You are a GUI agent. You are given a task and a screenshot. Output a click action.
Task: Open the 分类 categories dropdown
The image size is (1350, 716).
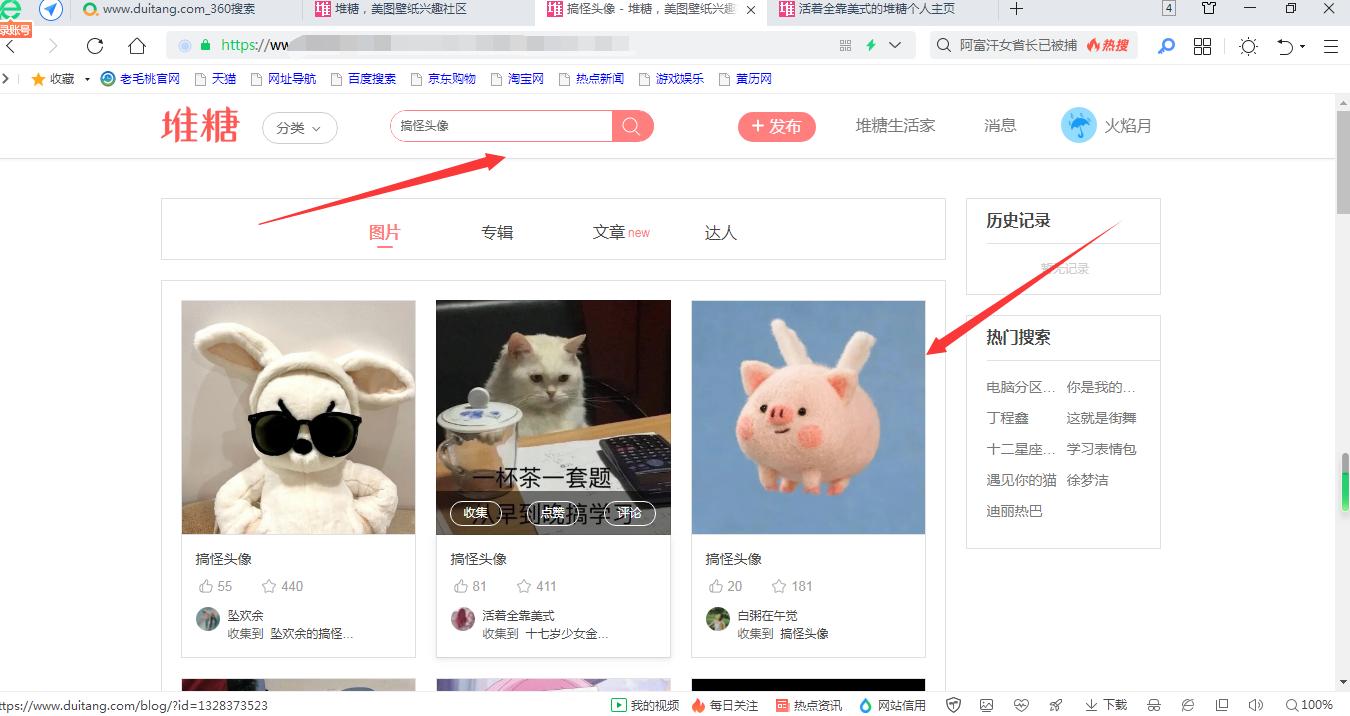[x=299, y=128]
